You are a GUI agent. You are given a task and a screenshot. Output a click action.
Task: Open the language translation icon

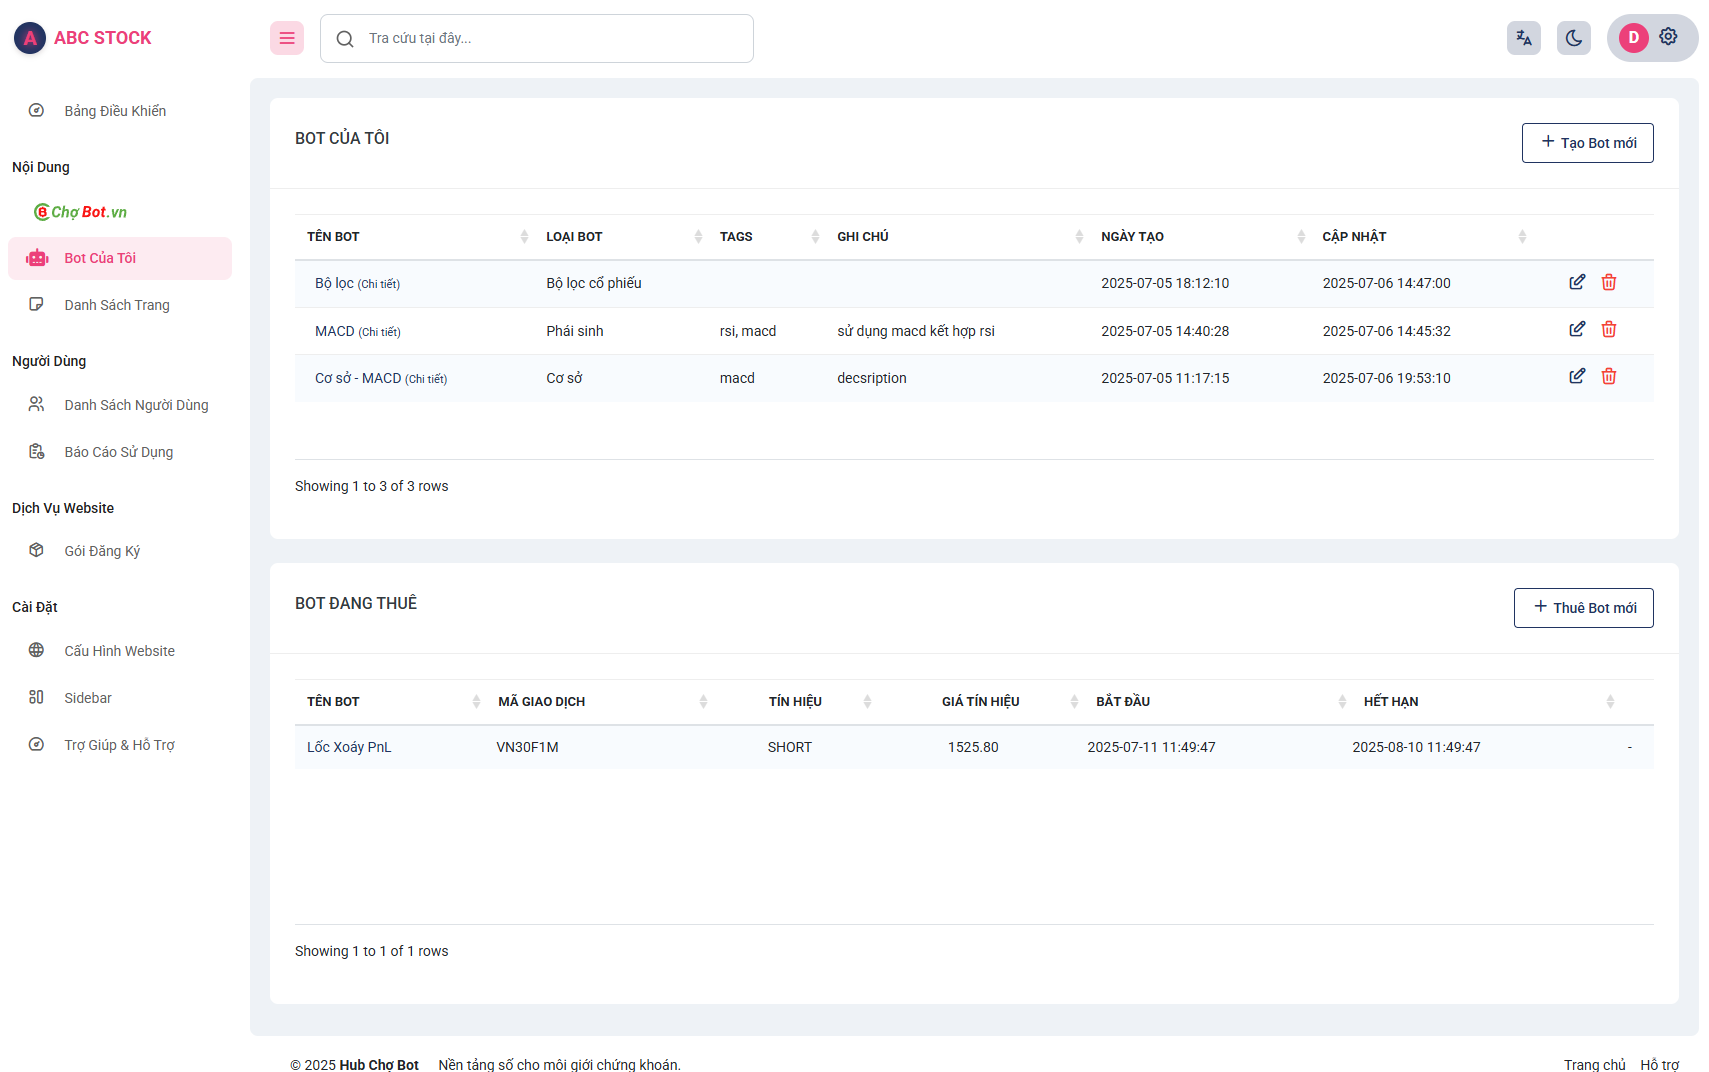[1523, 38]
